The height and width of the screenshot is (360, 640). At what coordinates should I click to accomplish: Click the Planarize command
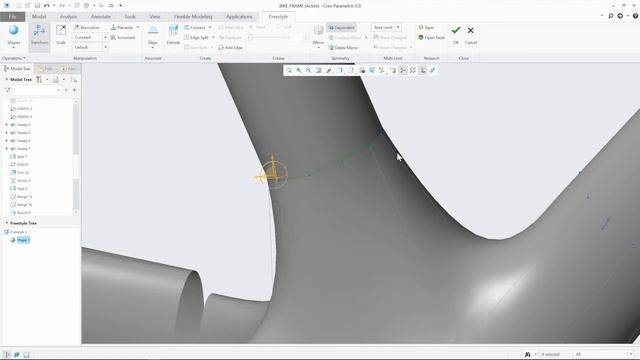tap(122, 27)
